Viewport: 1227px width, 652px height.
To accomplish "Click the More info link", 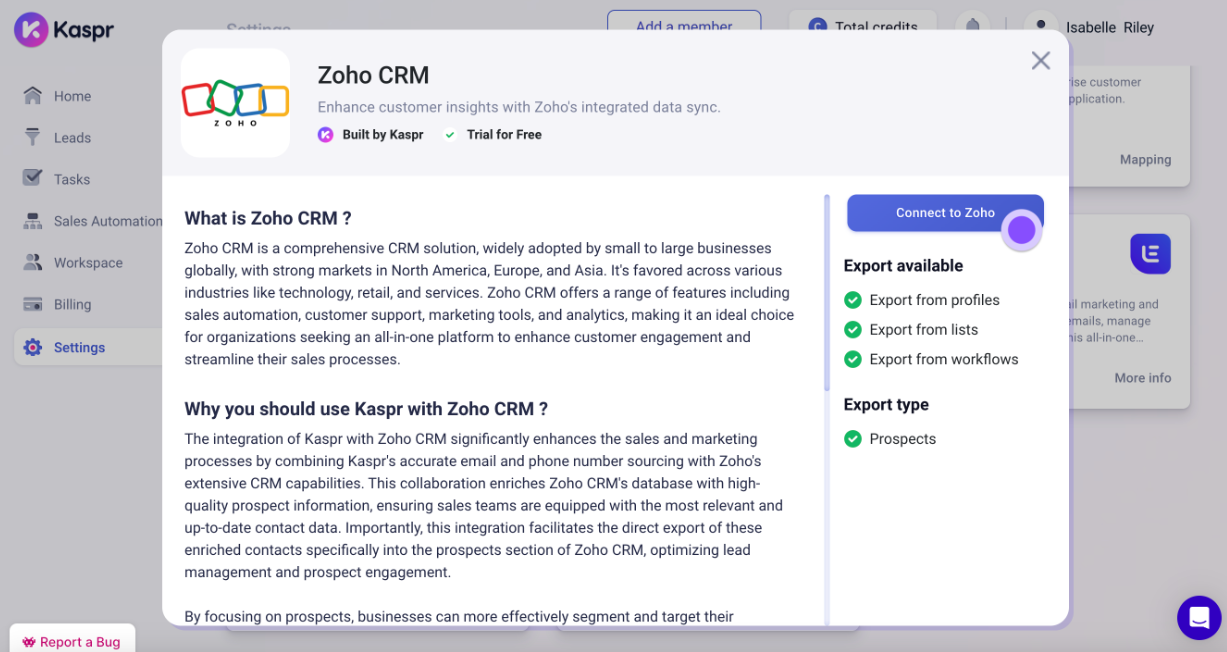I will pyautogui.click(x=1142, y=378).
